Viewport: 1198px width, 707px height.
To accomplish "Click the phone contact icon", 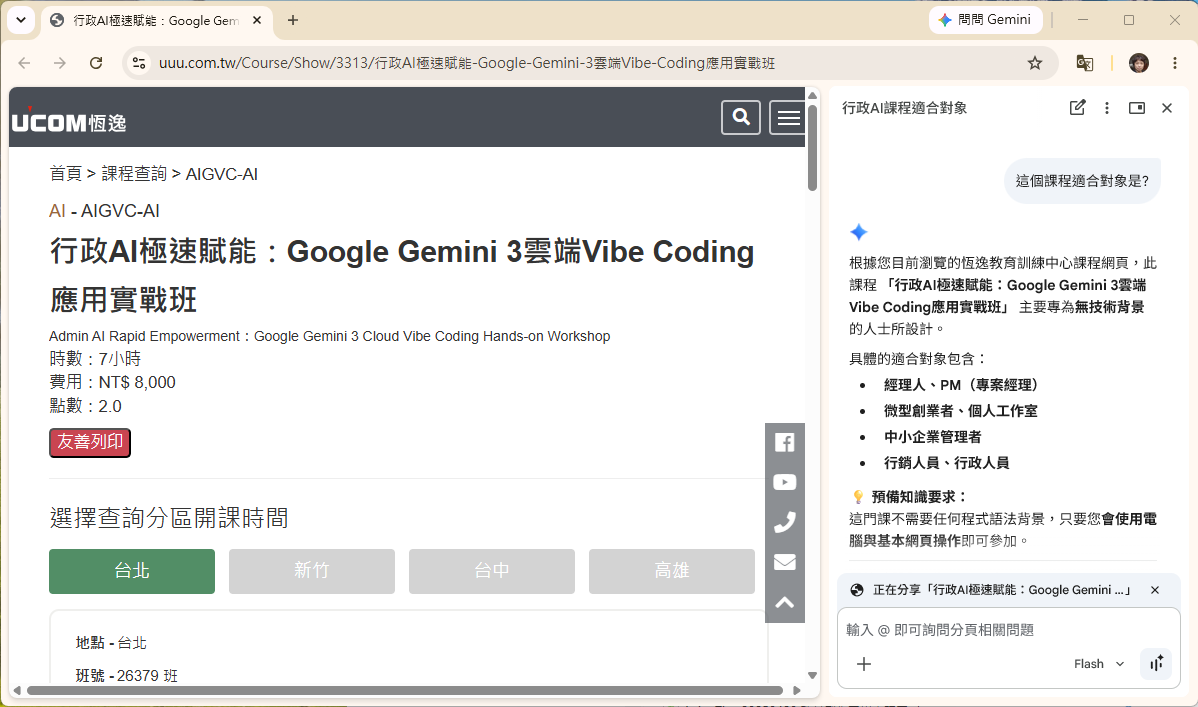I will 785,522.
